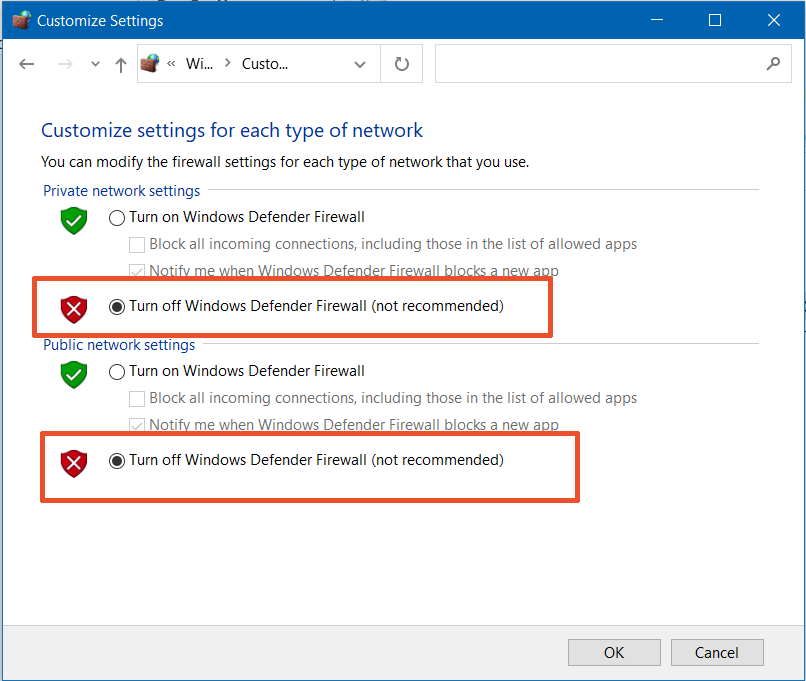
Task: Click the firewall icon in address bar
Action: pyautogui.click(x=150, y=64)
